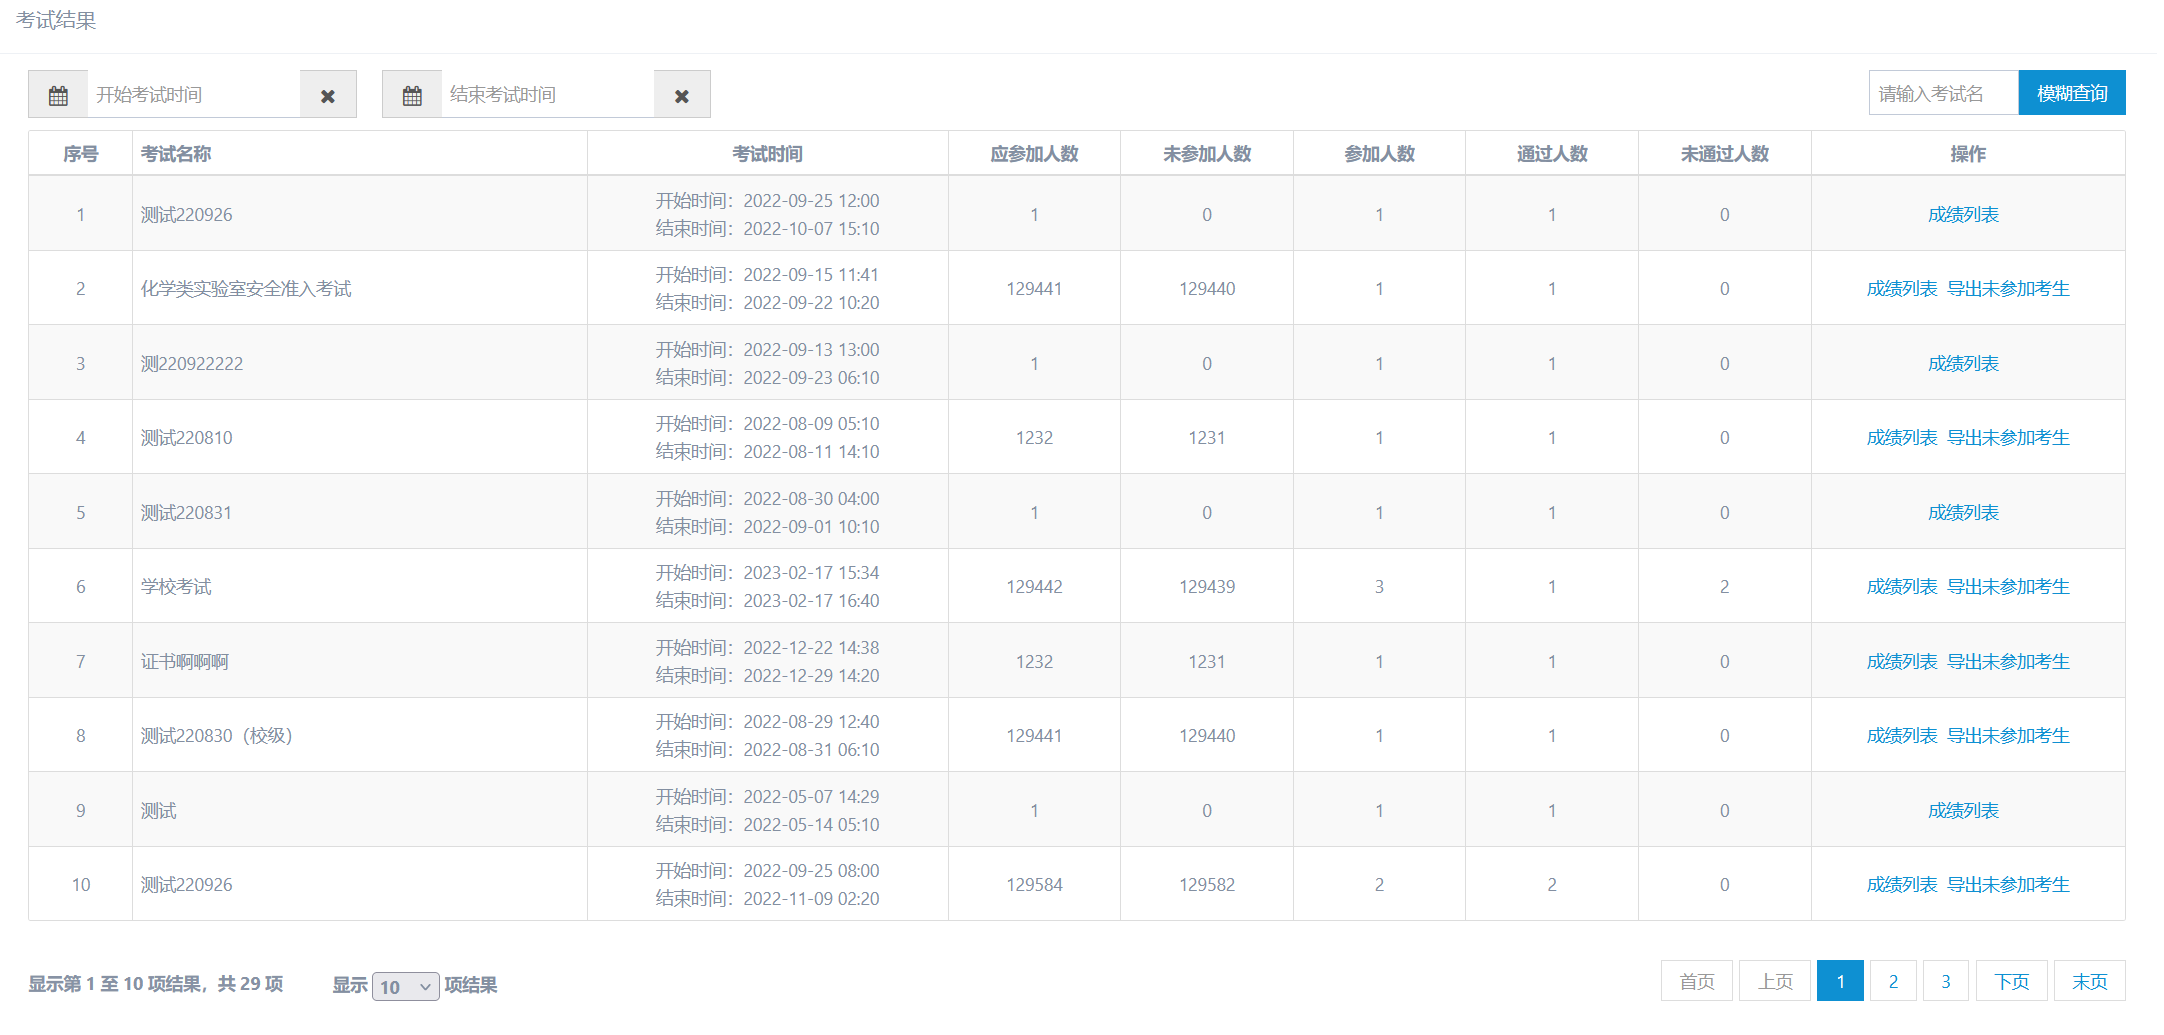Open 成绩列表 for 测试220810

(1902, 438)
